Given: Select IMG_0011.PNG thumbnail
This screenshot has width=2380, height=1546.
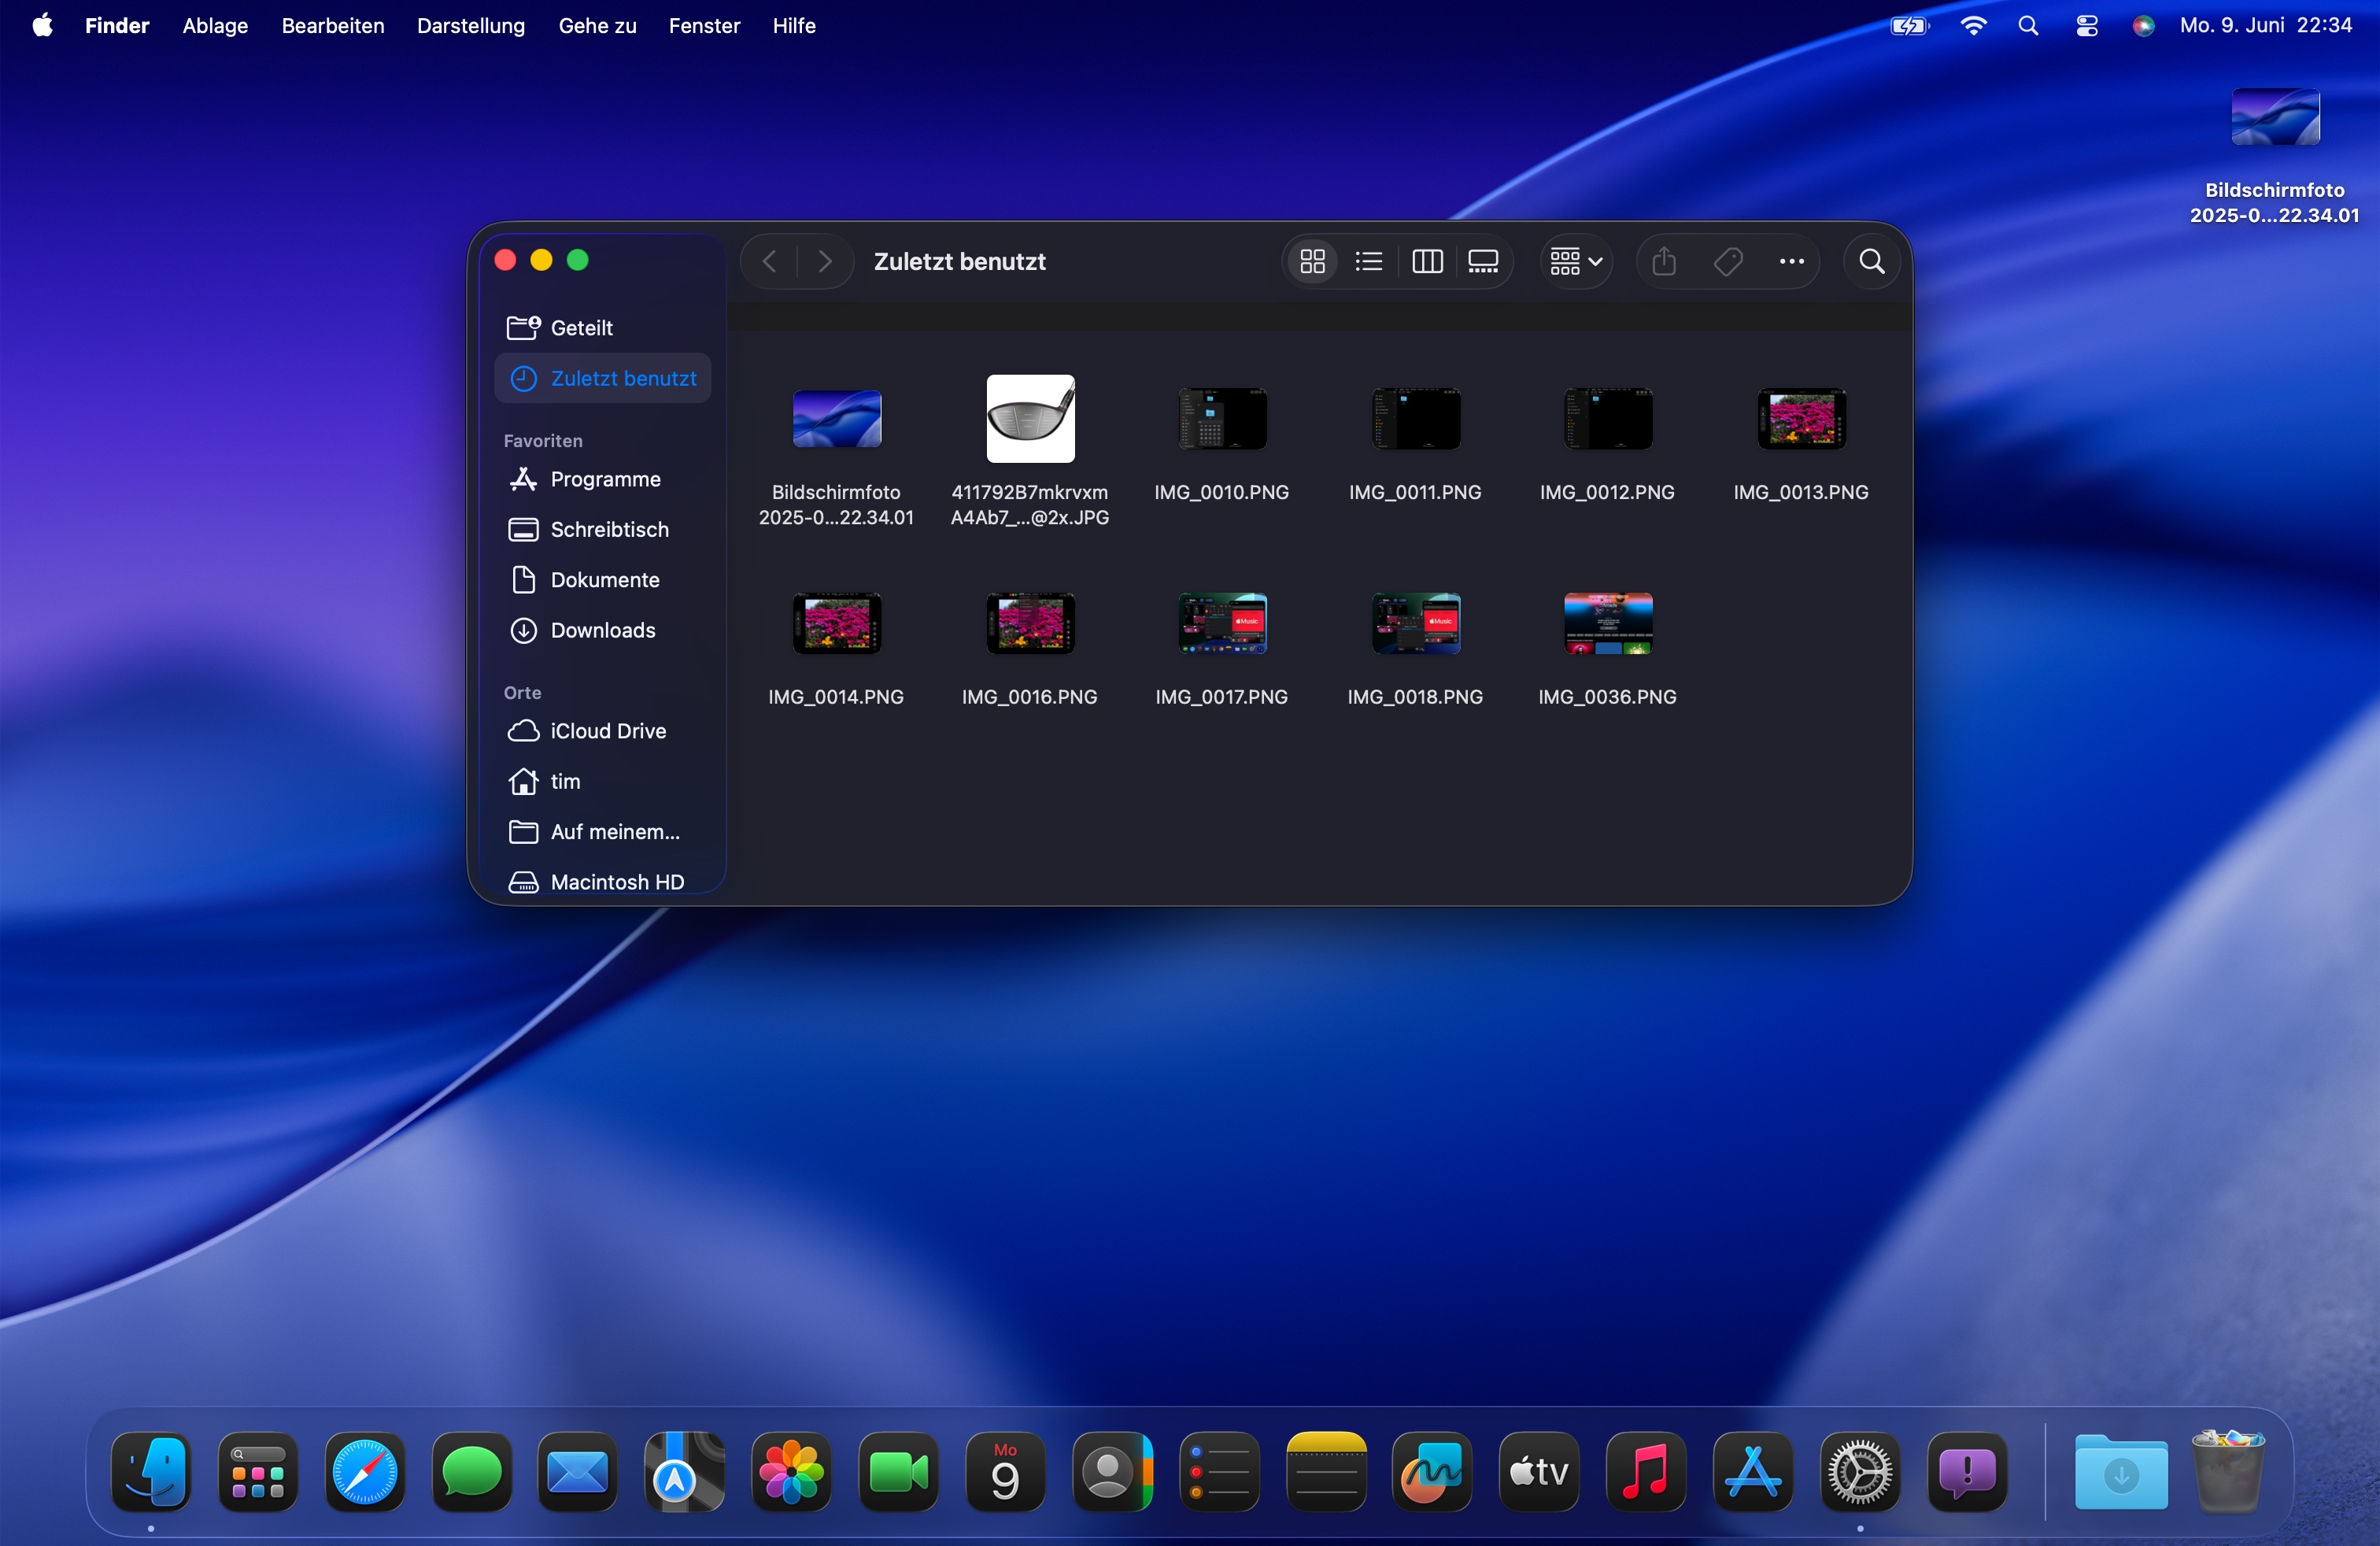Looking at the screenshot, I should (x=1415, y=420).
